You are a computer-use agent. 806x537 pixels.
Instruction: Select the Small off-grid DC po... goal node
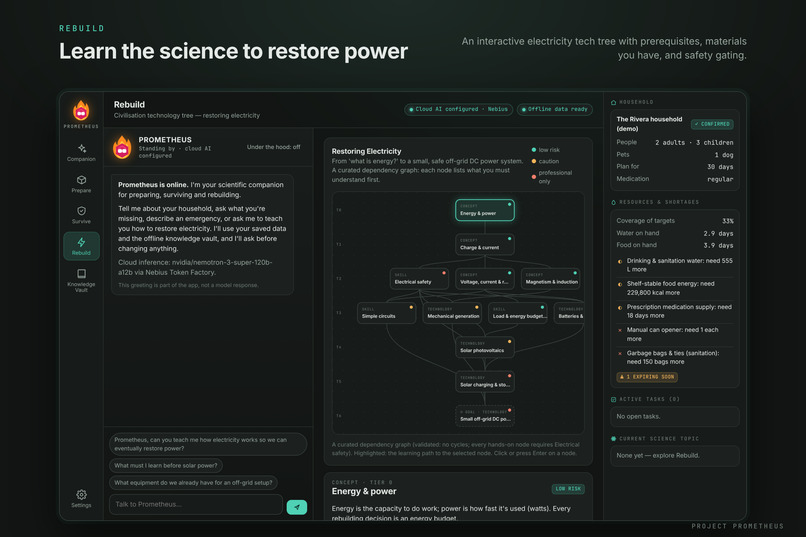pyautogui.click(x=485, y=416)
